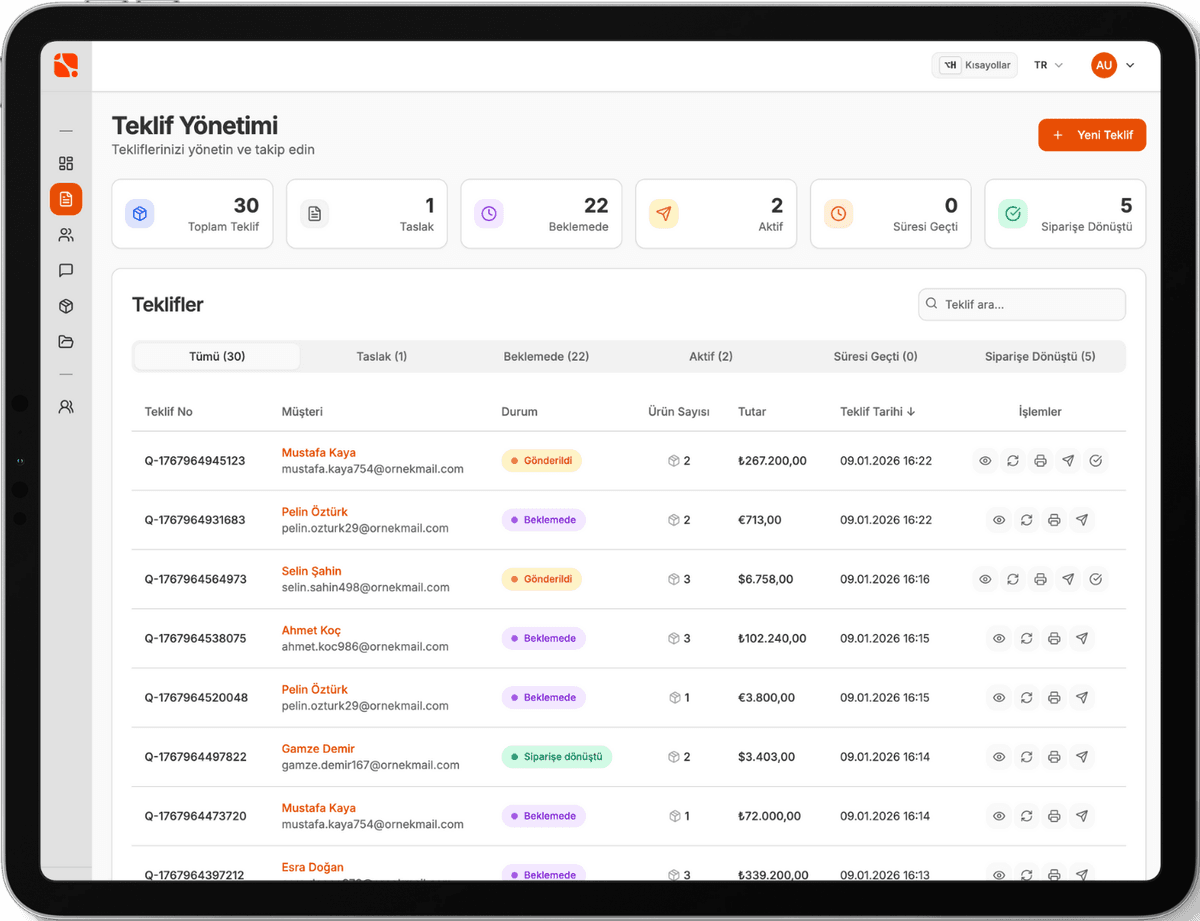Focus the Teklif ara search field

coord(1022,304)
